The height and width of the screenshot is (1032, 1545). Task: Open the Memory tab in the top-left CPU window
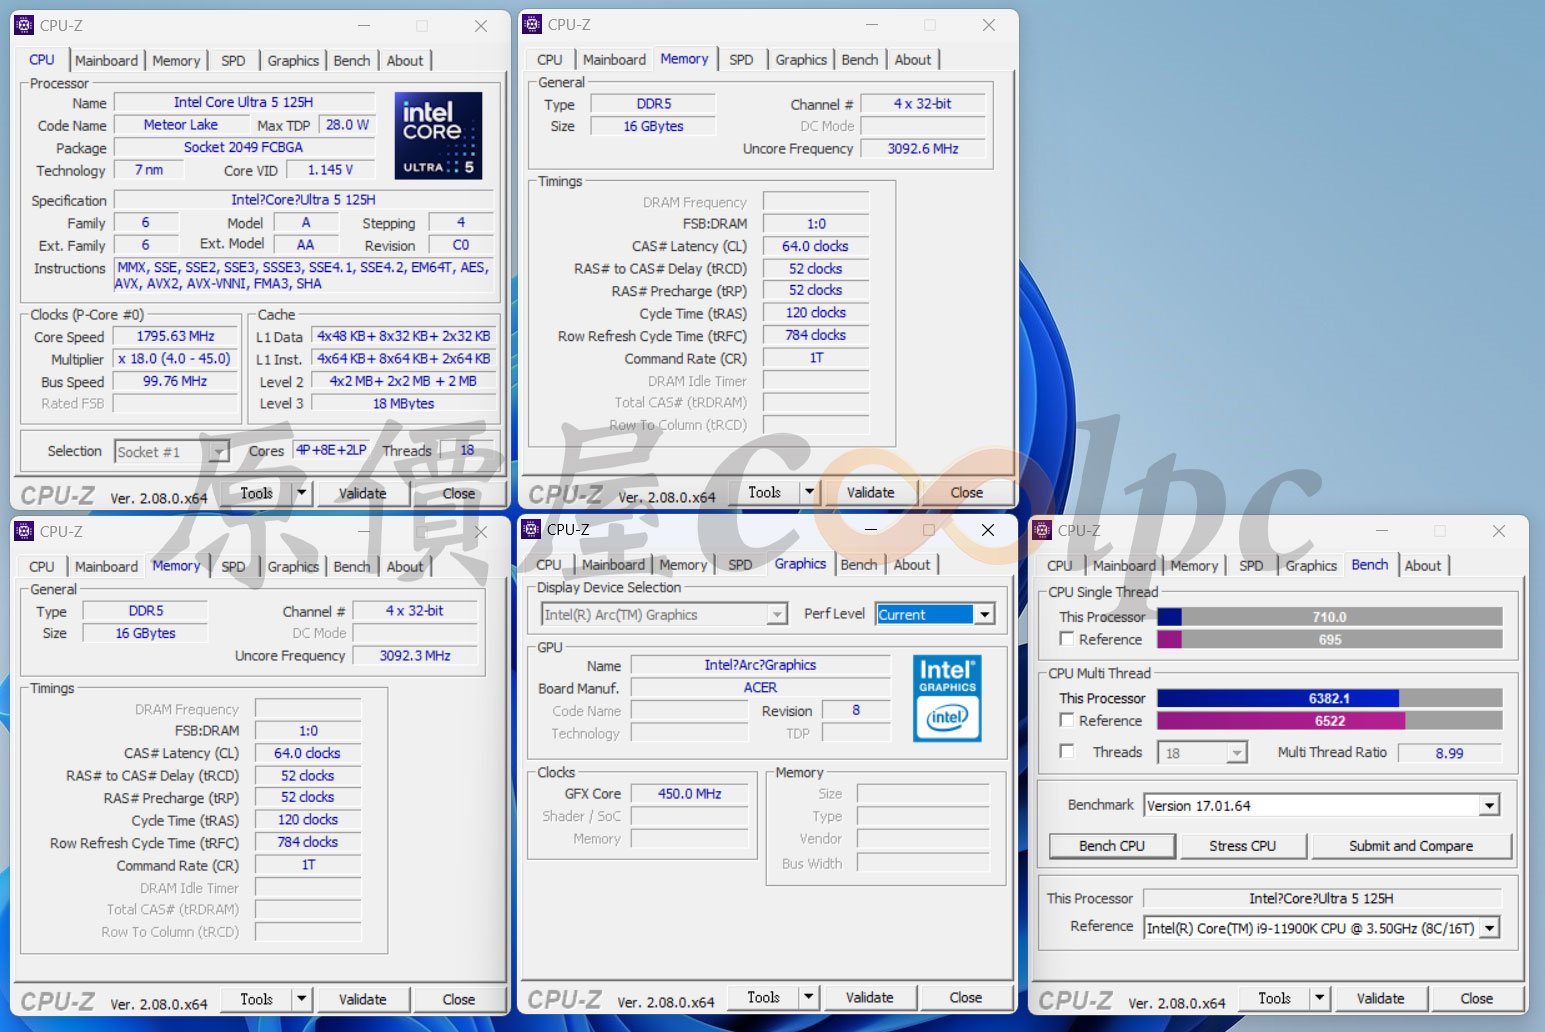tap(176, 60)
